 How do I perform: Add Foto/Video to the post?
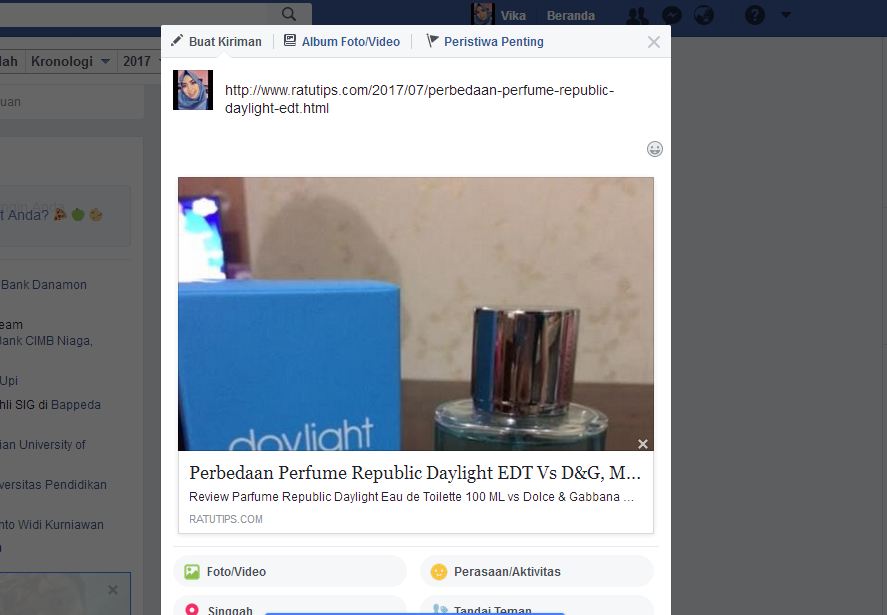[x=290, y=571]
